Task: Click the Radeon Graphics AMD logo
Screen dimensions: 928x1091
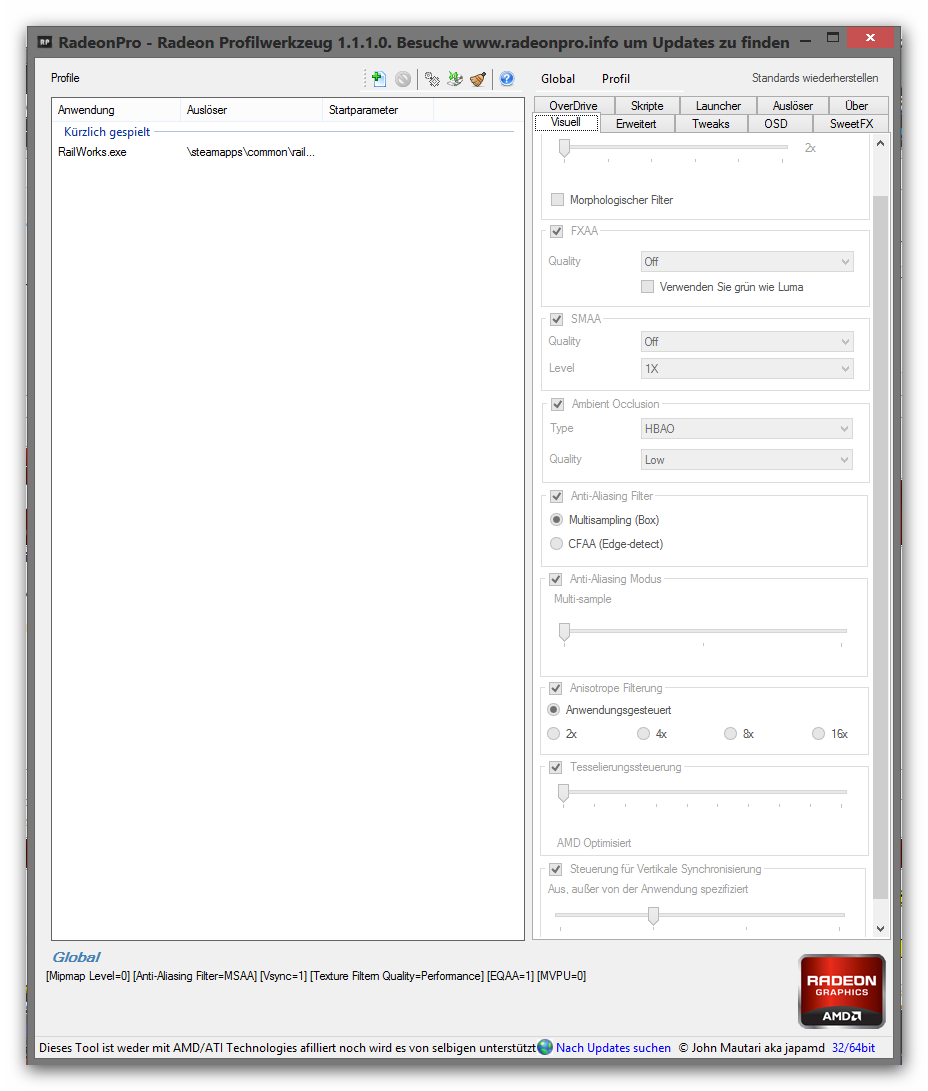Action: (x=842, y=992)
